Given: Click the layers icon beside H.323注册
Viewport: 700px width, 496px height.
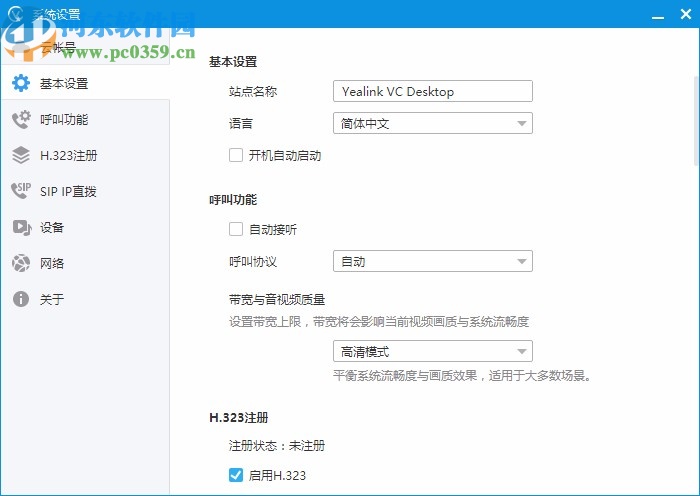Looking at the screenshot, I should pyautogui.click(x=21, y=155).
